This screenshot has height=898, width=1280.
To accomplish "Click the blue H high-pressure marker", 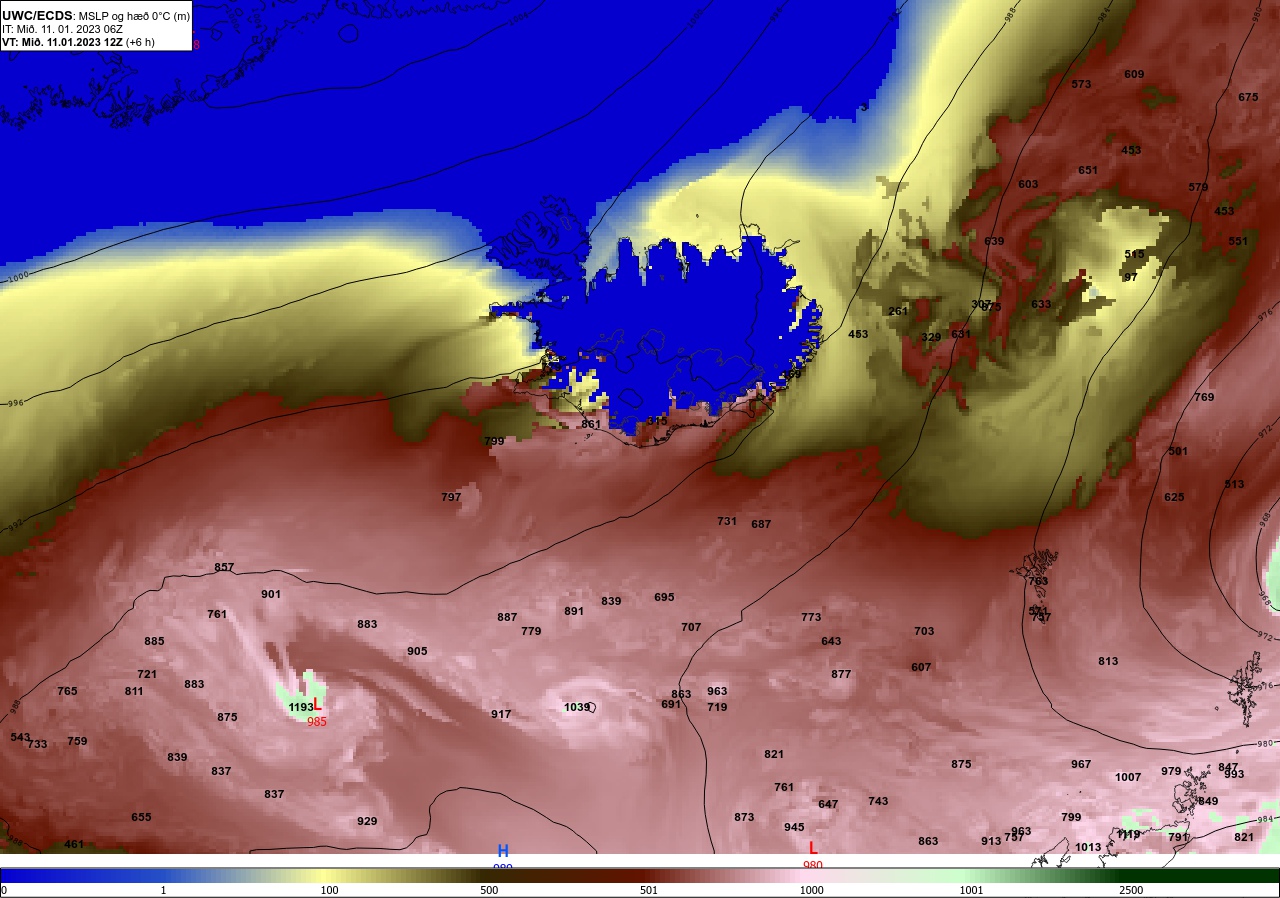I will click(x=503, y=851).
